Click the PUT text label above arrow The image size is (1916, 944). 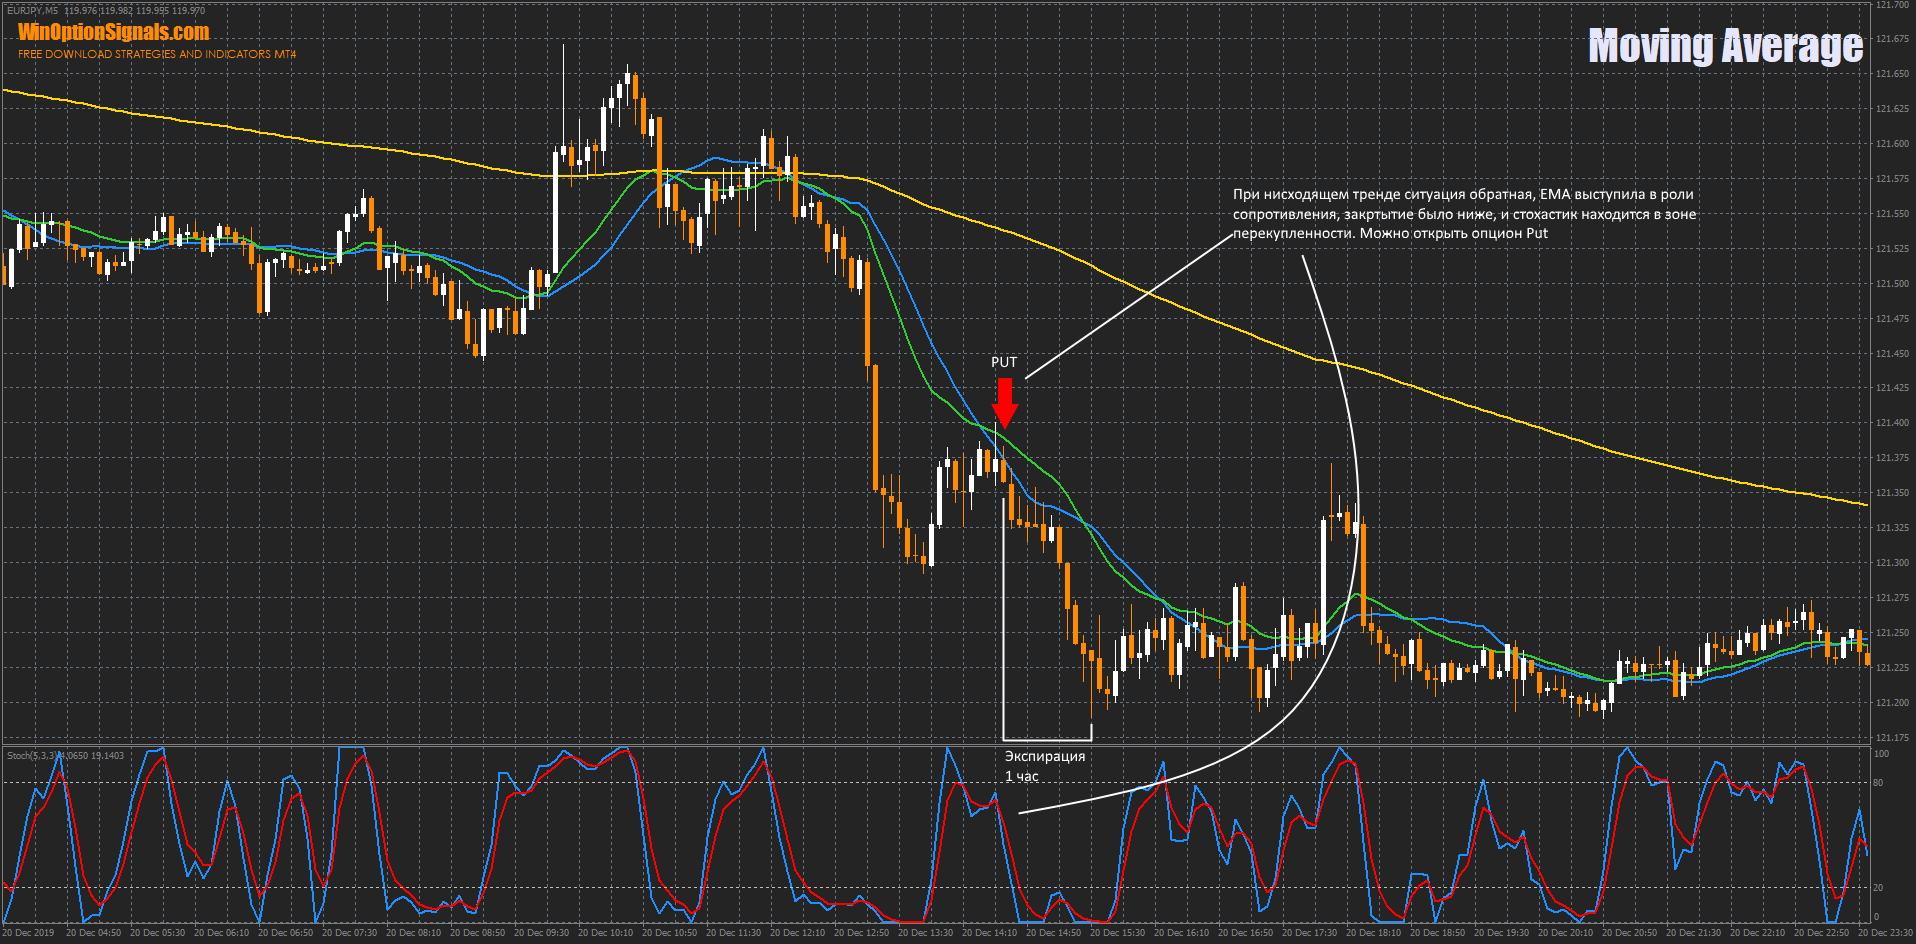(x=1003, y=362)
